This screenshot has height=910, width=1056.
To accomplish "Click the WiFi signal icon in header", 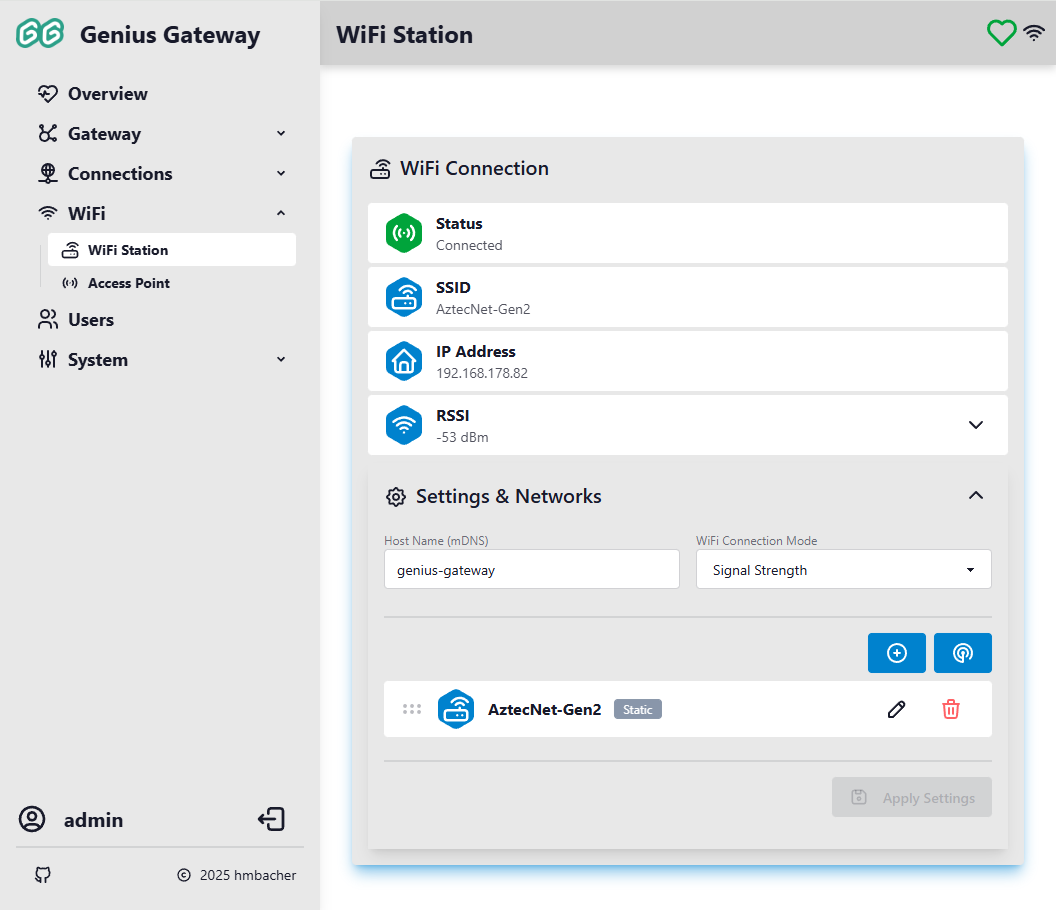I will [1034, 34].
